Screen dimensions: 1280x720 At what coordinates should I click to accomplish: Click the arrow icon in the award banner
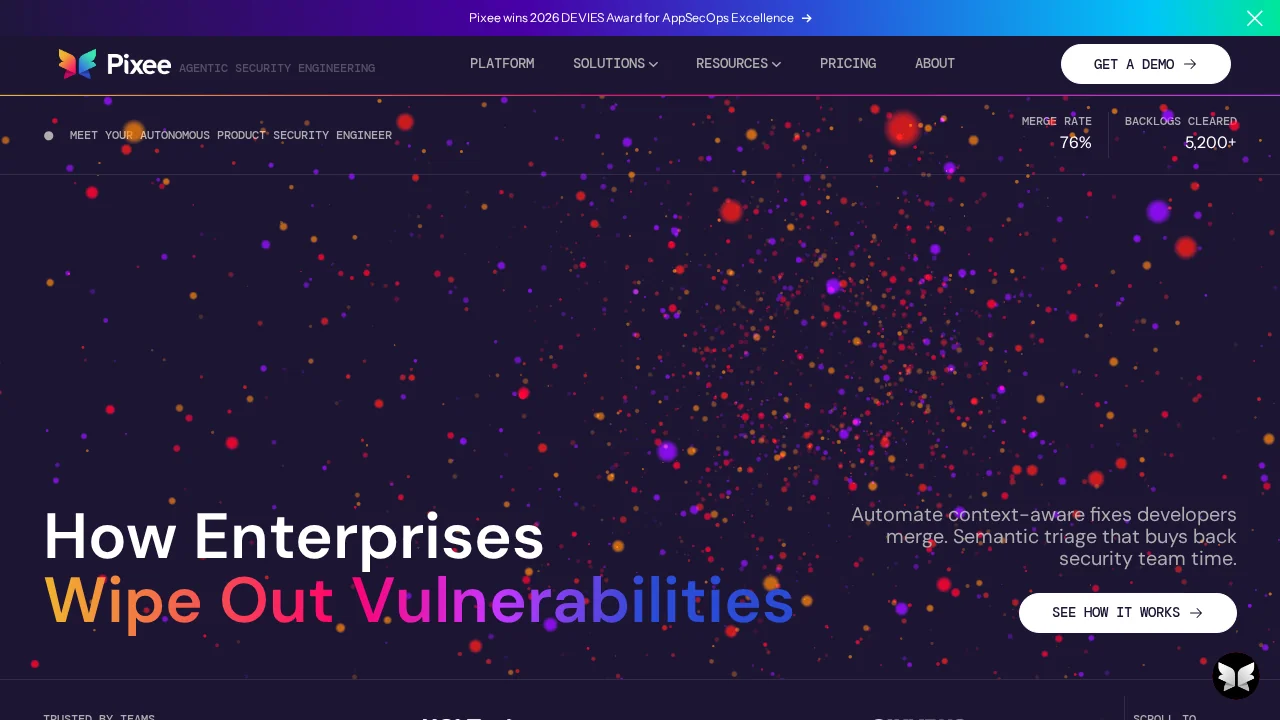(807, 18)
